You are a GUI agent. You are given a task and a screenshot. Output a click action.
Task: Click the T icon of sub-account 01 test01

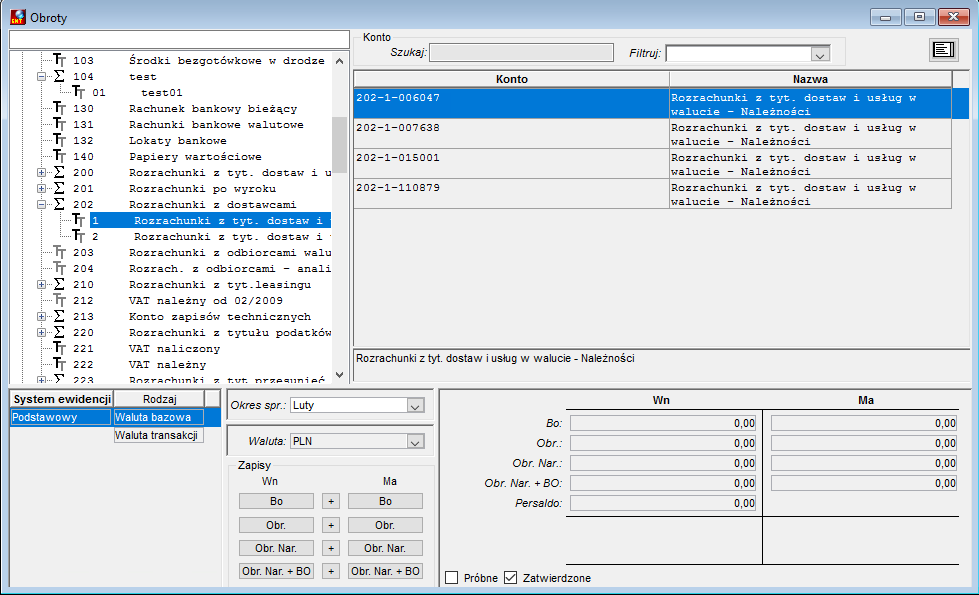click(79, 92)
